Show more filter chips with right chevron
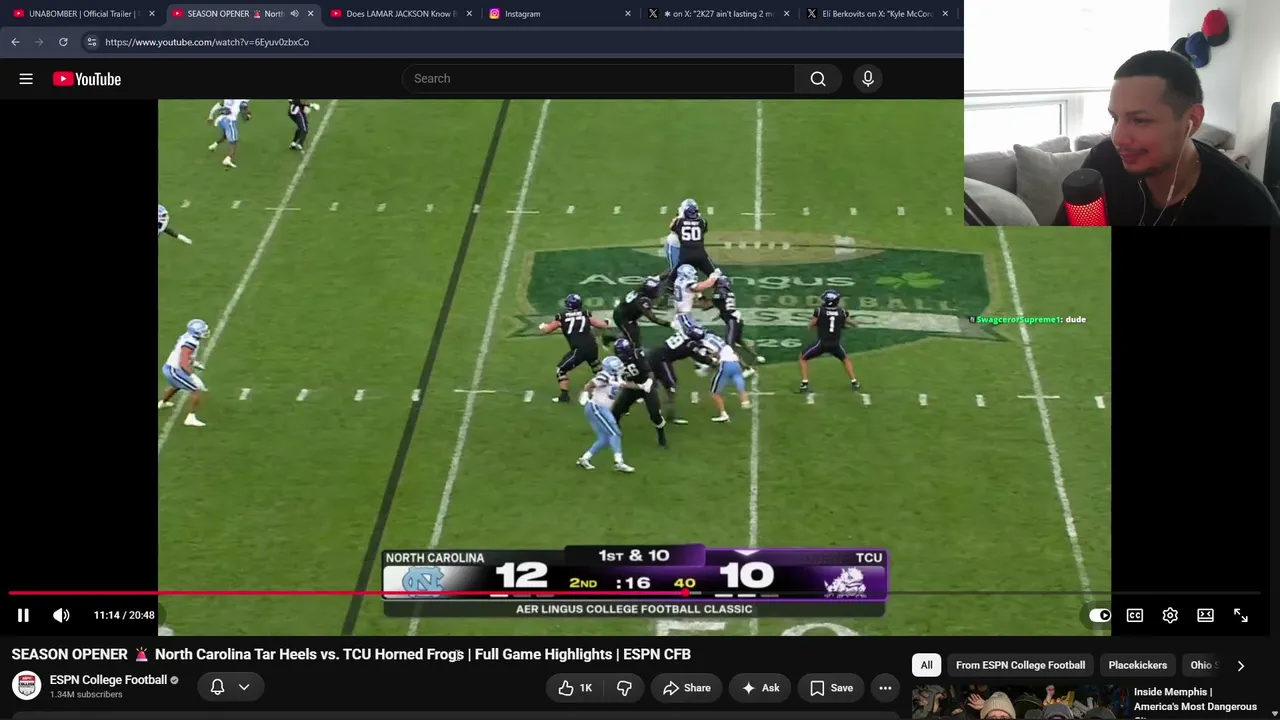 pos(1241,665)
